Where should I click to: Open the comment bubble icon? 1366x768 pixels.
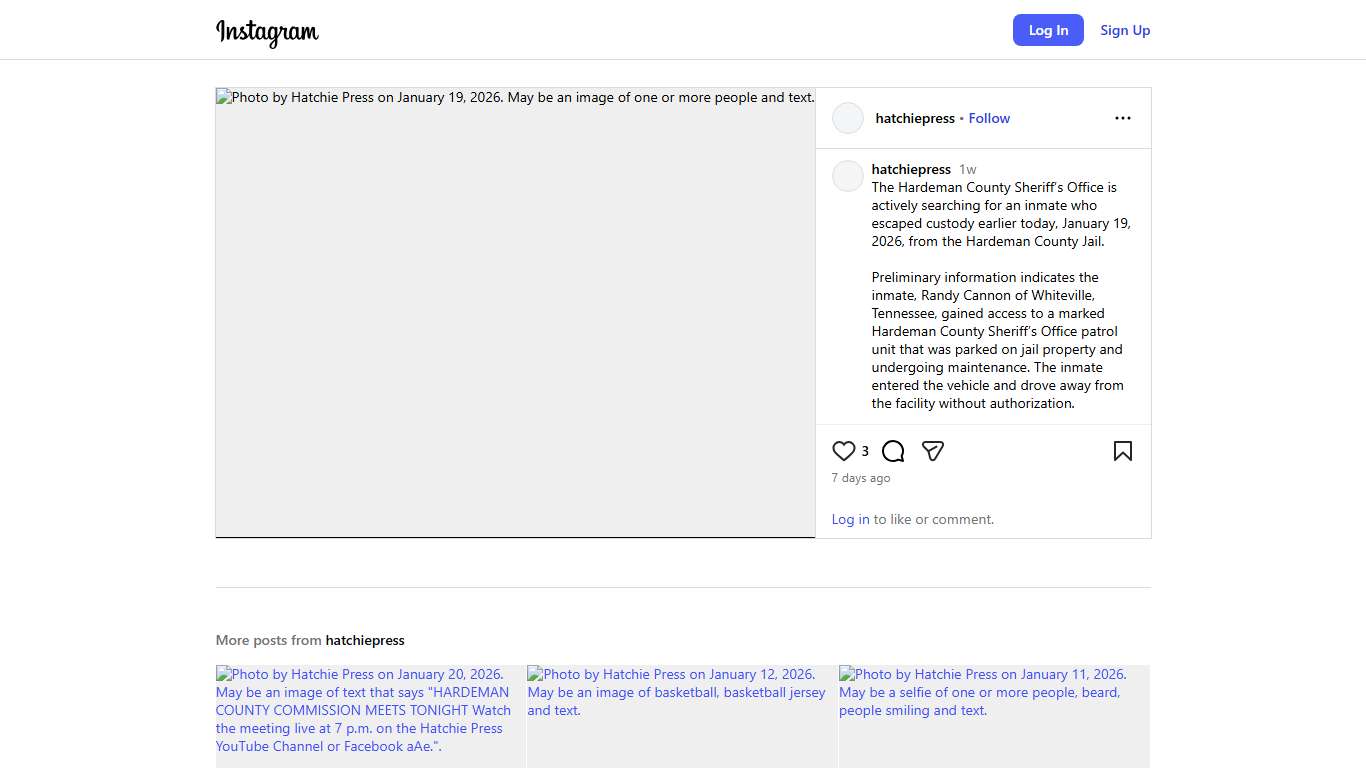click(893, 451)
